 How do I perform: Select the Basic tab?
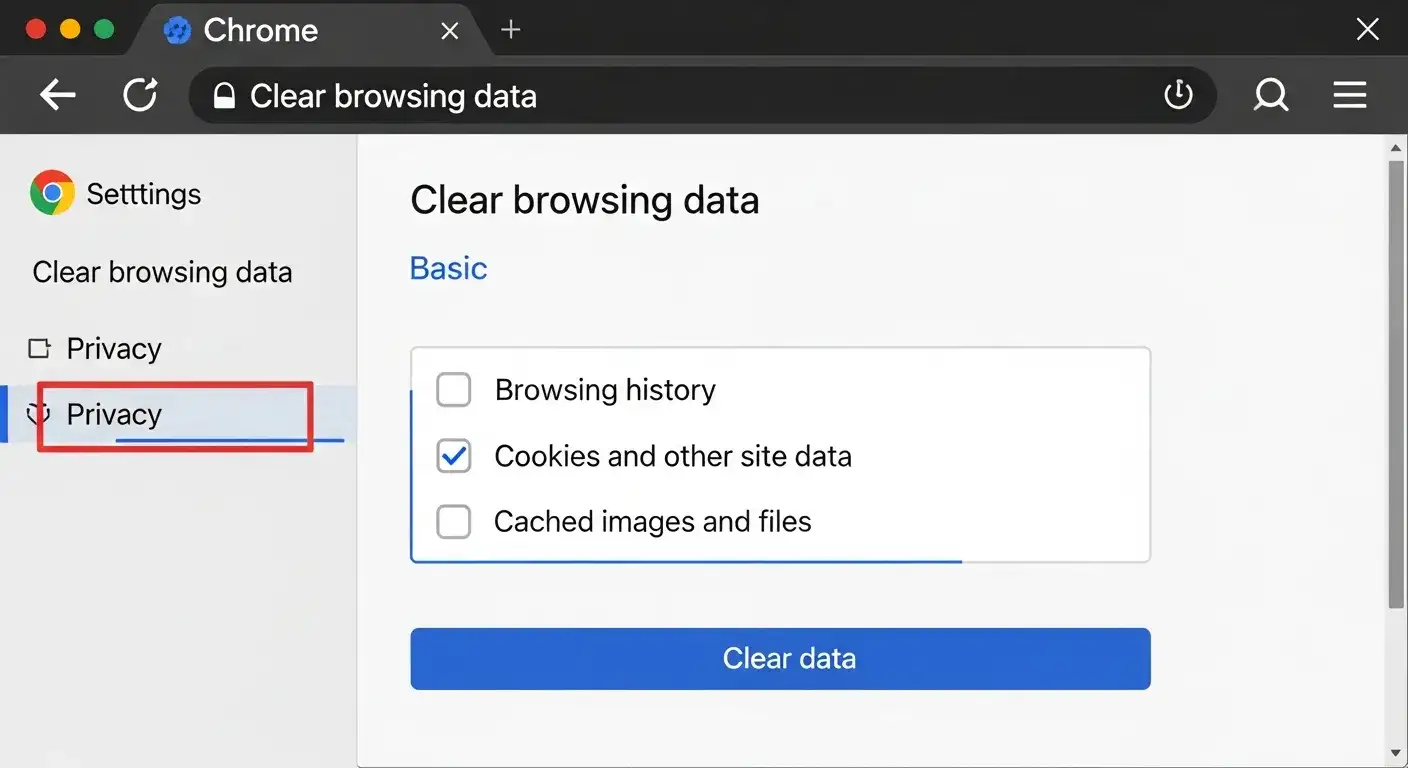[447, 267]
